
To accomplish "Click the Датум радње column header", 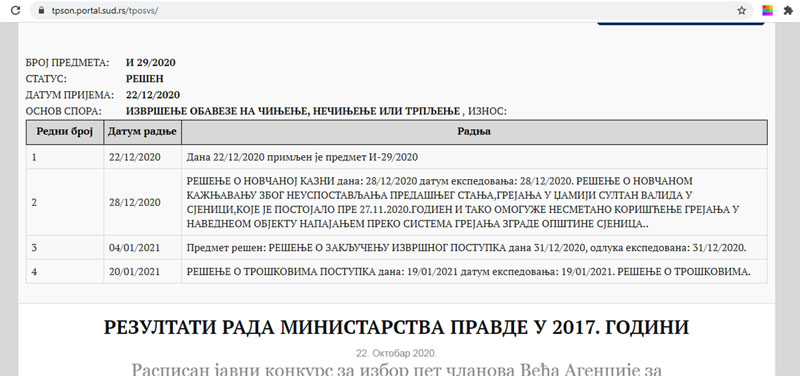I will [143, 132].
